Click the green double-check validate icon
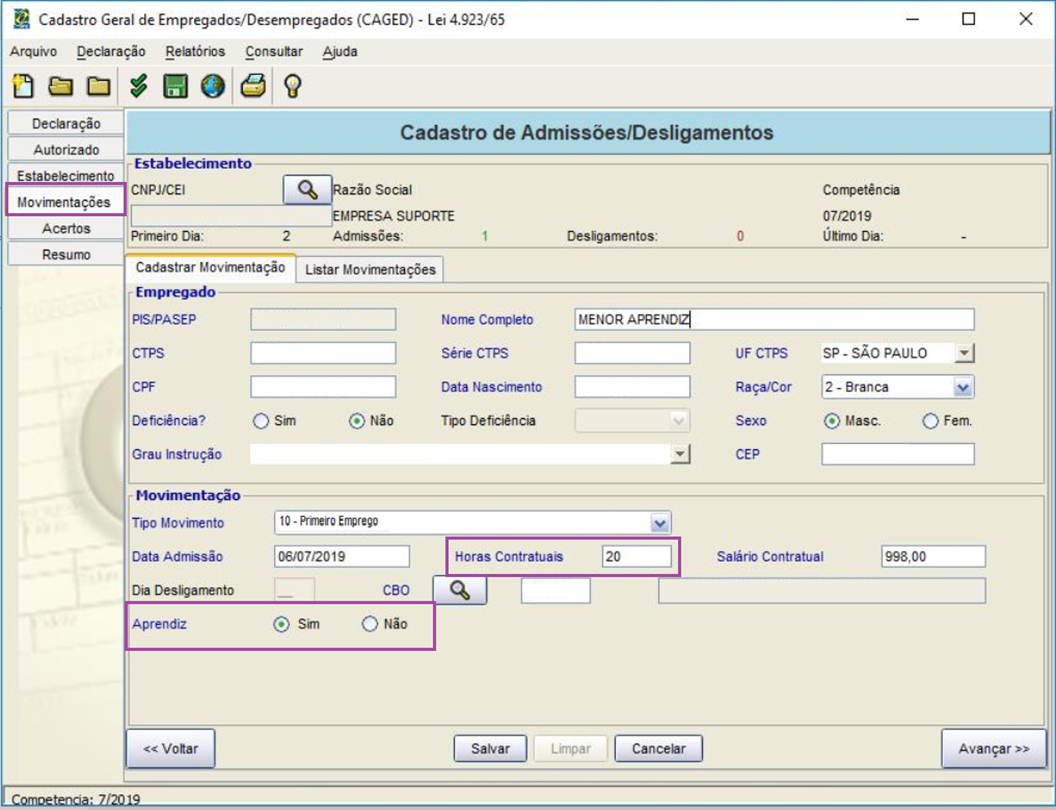This screenshot has height=810, width=1056. tap(139, 86)
